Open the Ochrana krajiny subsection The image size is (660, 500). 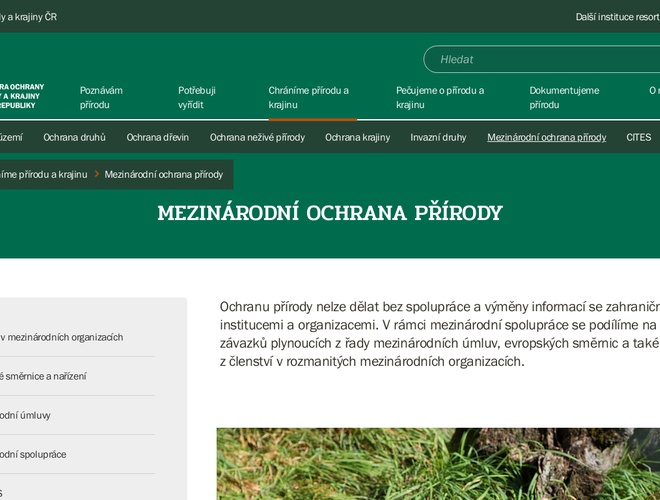[x=357, y=137]
